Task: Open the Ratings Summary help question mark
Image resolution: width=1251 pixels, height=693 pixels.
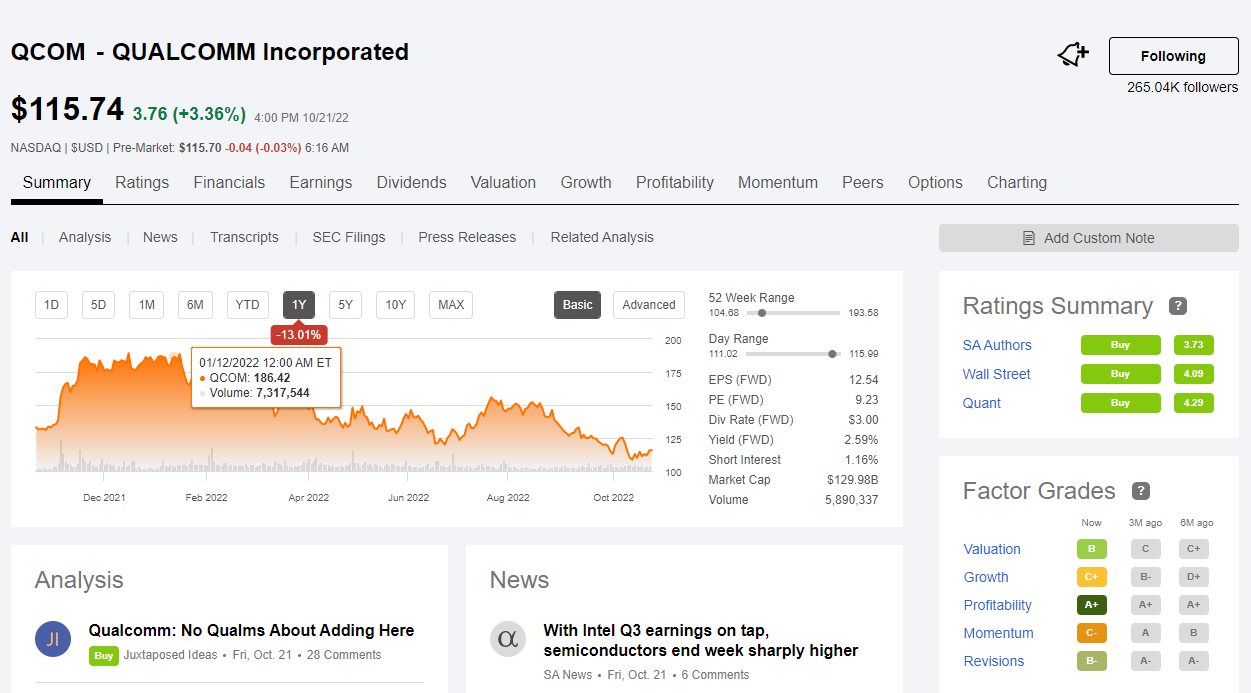Action: click(x=1178, y=306)
